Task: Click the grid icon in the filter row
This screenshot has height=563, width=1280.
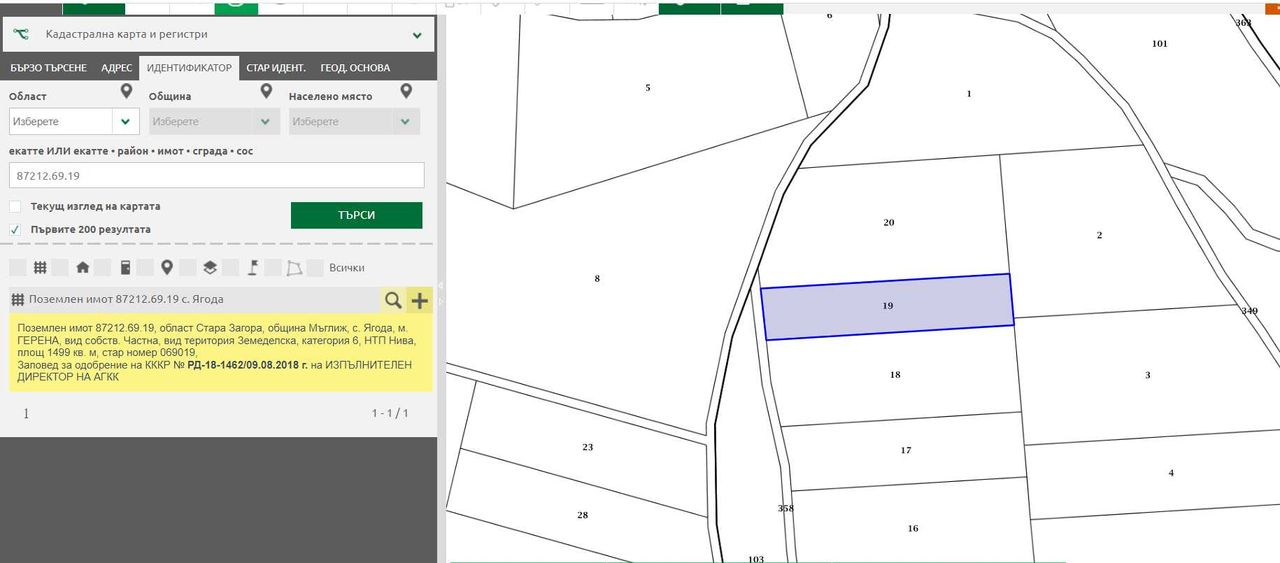Action: tap(40, 268)
